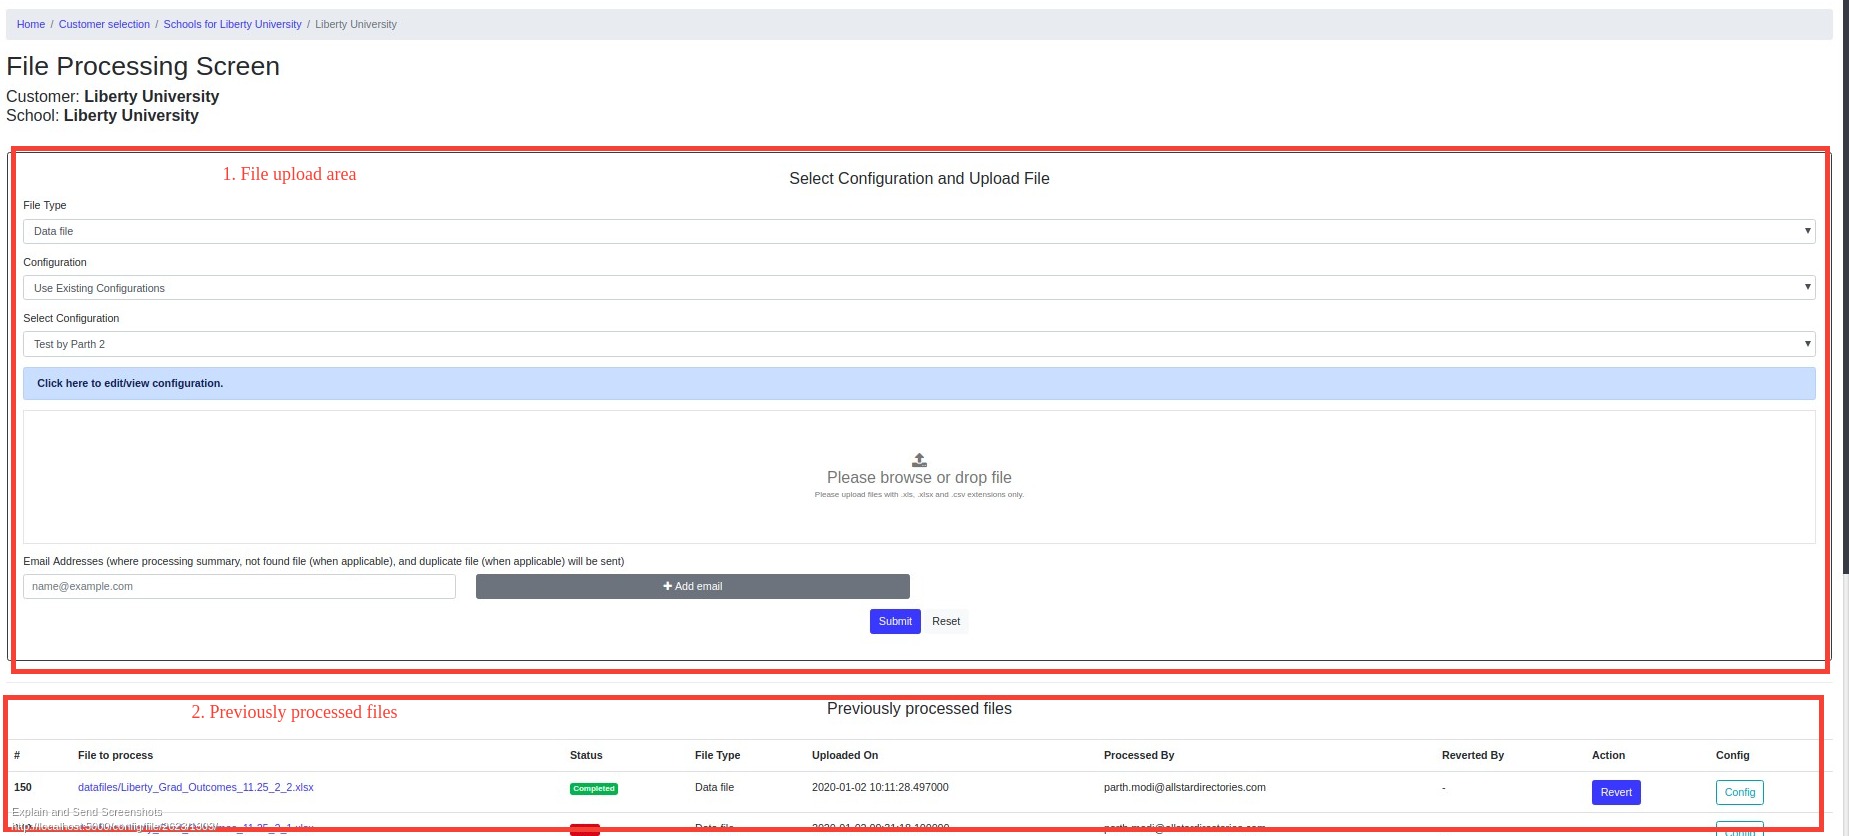
Task: Navigate to Schools for Liberty University breadcrumb
Action: (232, 24)
